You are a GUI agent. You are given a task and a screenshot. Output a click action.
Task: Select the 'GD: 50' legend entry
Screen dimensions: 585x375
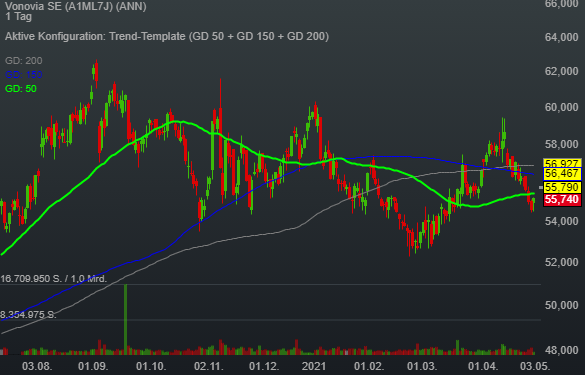coord(21,89)
